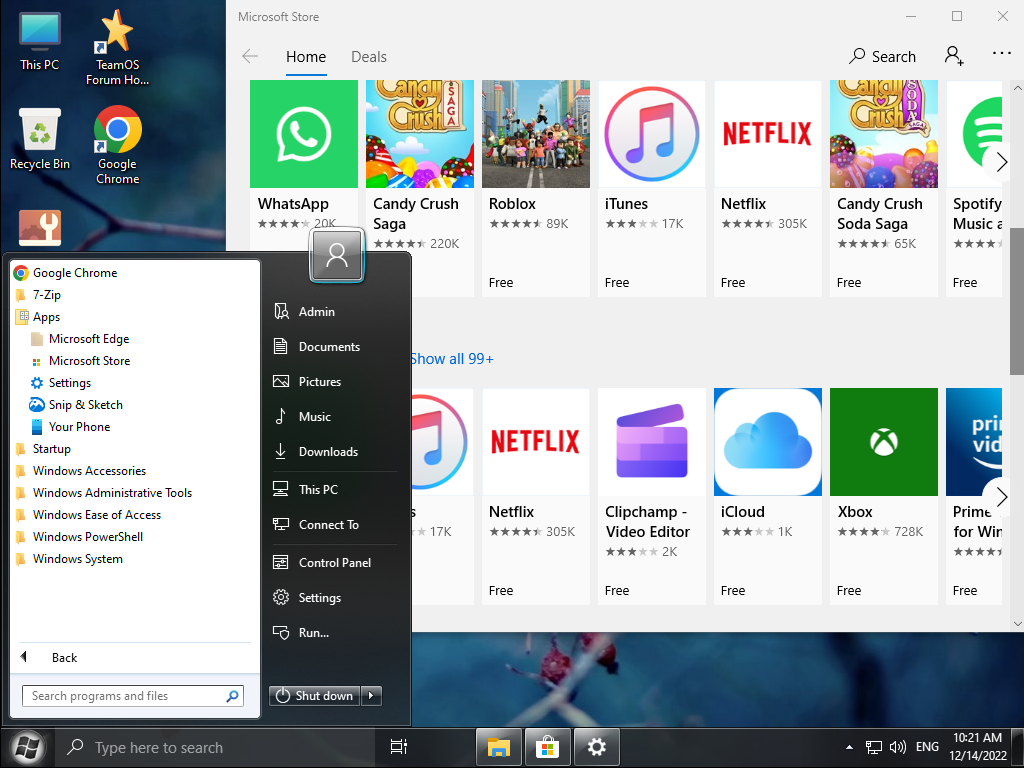Screen dimensions: 1024x768
Task: Click Back in the Start menu
Action: click(x=64, y=658)
